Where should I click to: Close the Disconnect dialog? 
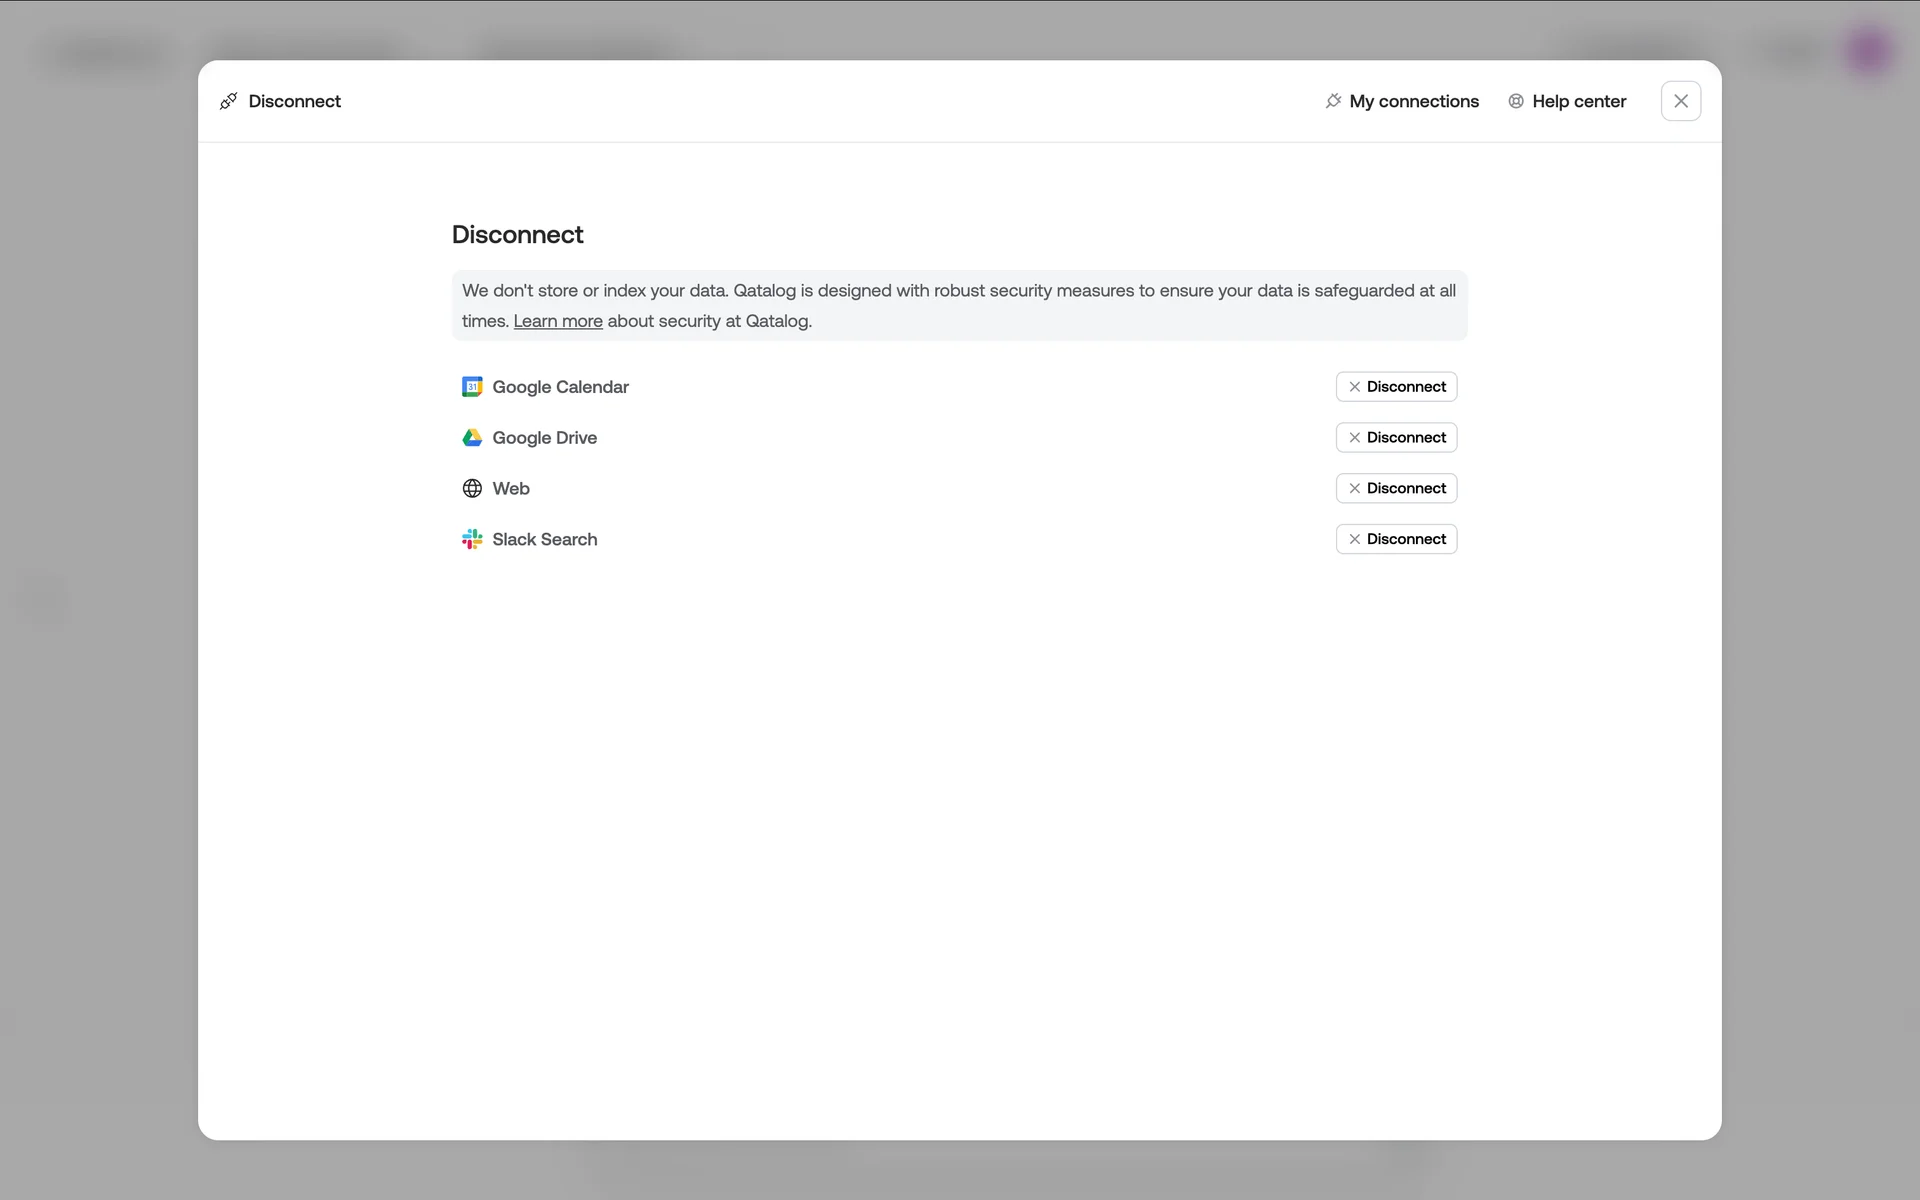tap(1680, 101)
